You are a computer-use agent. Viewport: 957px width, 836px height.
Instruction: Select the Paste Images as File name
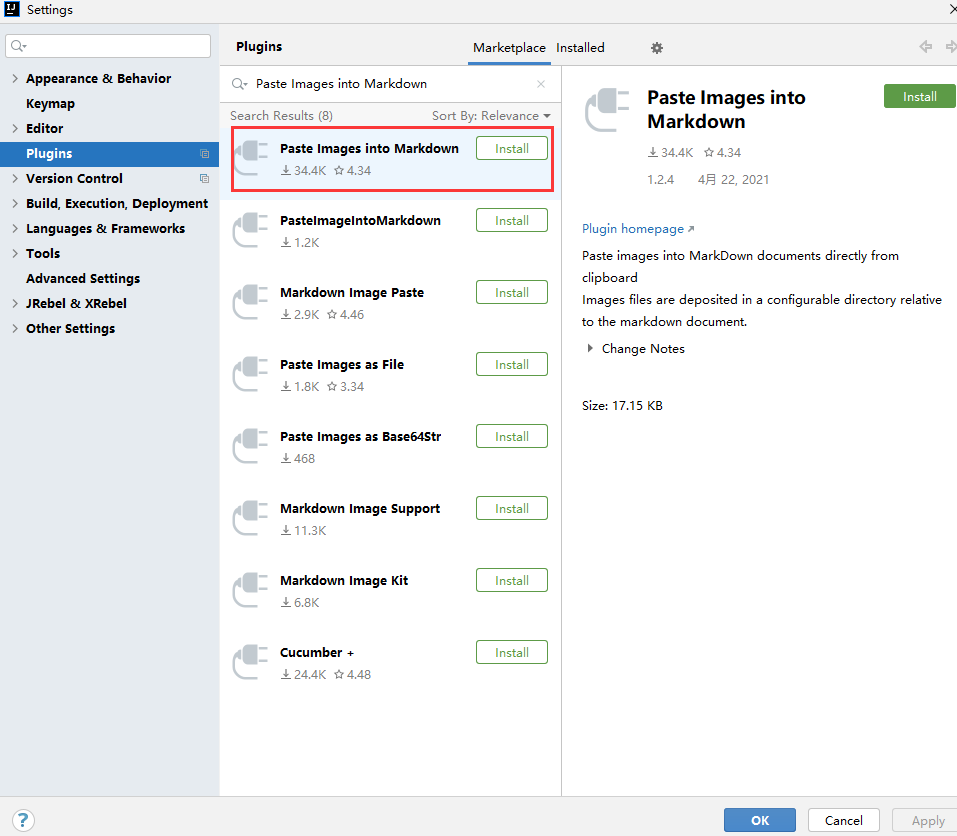pos(342,365)
